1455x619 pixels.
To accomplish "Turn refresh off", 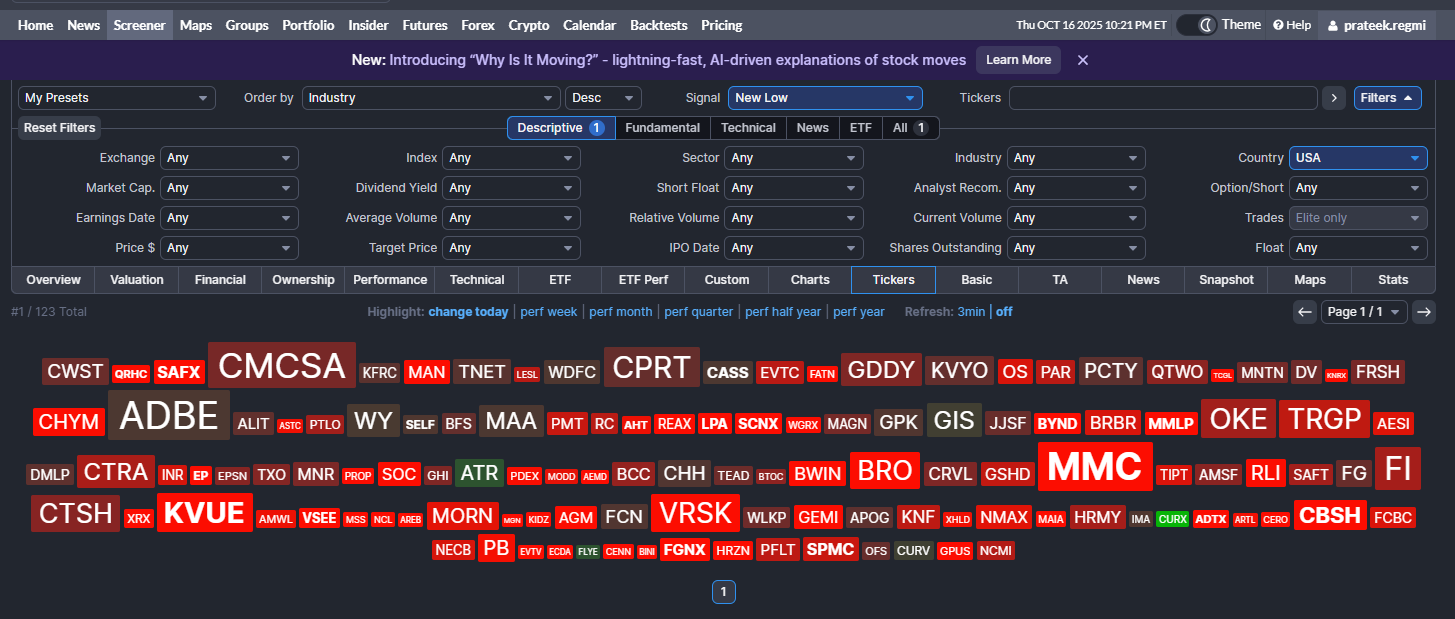I will coord(1004,312).
